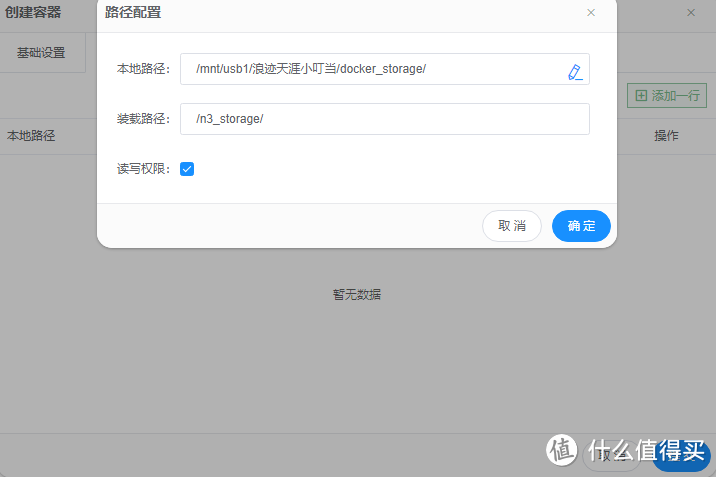This screenshot has width=716, height=477.
Task: Focus the 本地路径 input field
Action: pyautogui.click(x=370, y=69)
